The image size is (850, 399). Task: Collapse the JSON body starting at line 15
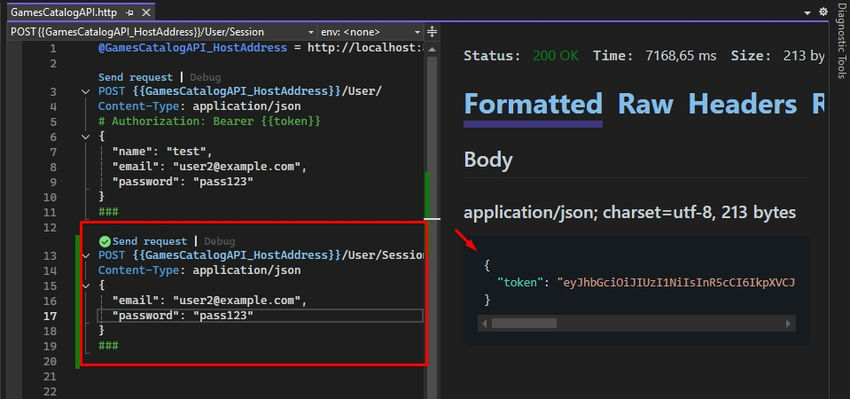pyautogui.click(x=85, y=286)
